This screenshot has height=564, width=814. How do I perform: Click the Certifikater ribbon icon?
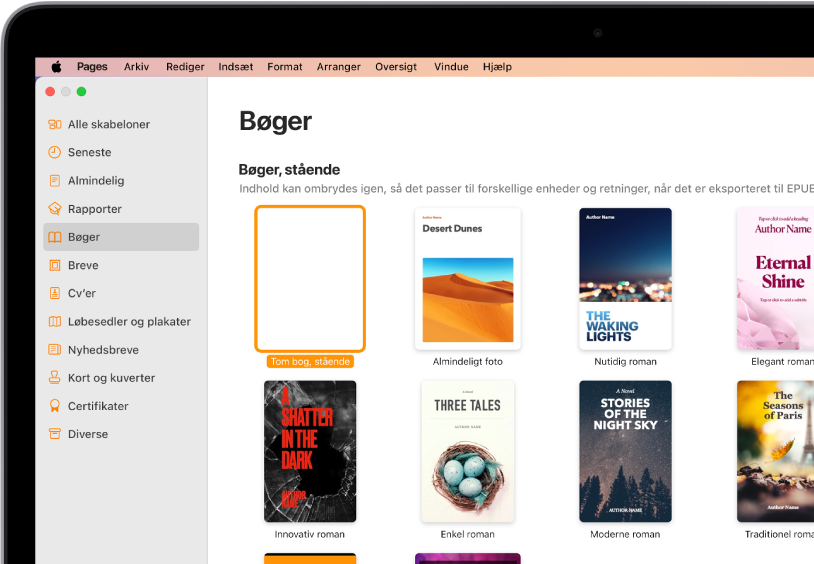55,406
